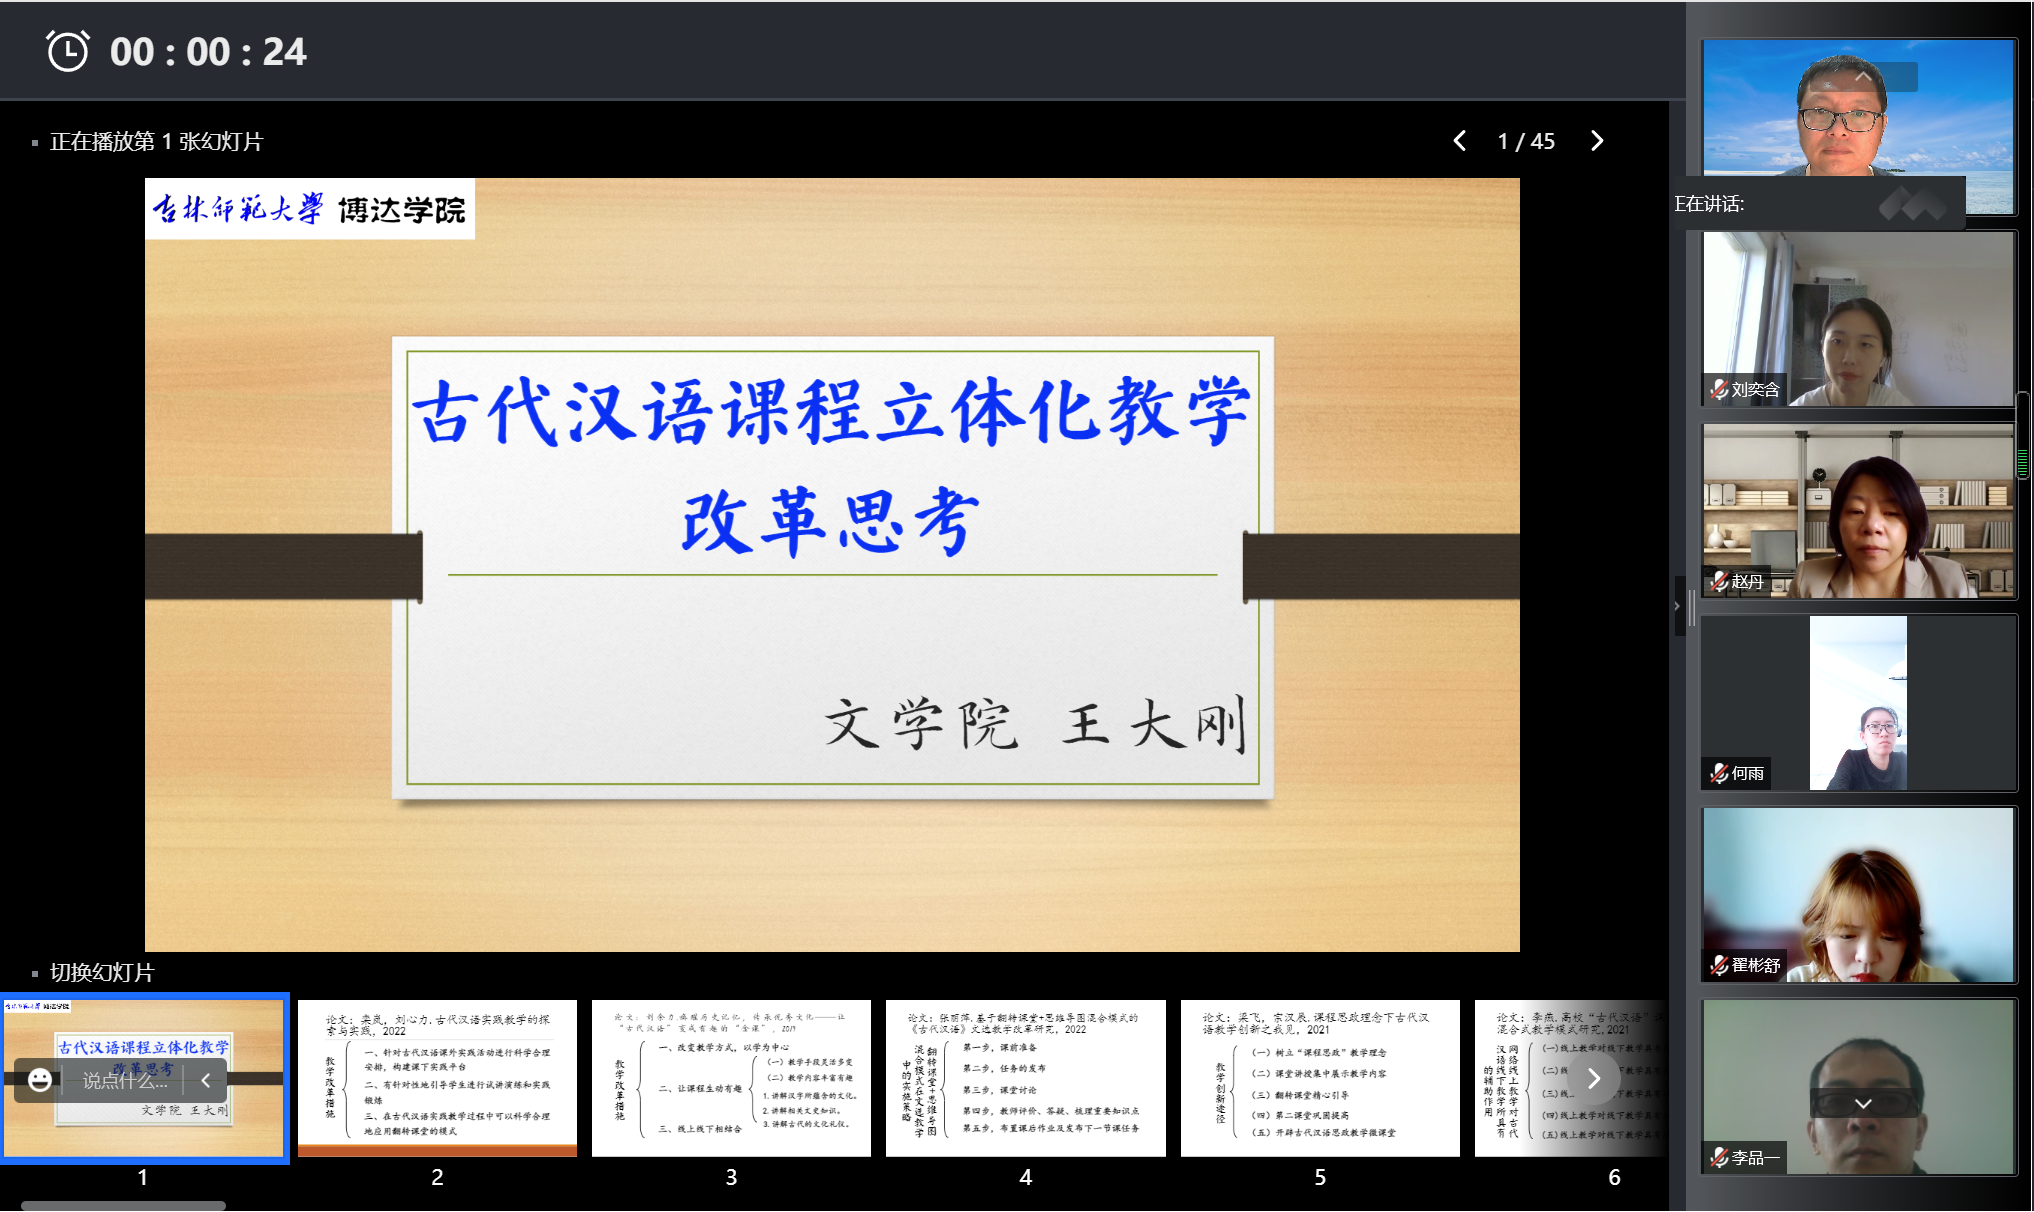Click 赵丹 muted microphone icon
The image size is (2034, 1212).
[1719, 581]
